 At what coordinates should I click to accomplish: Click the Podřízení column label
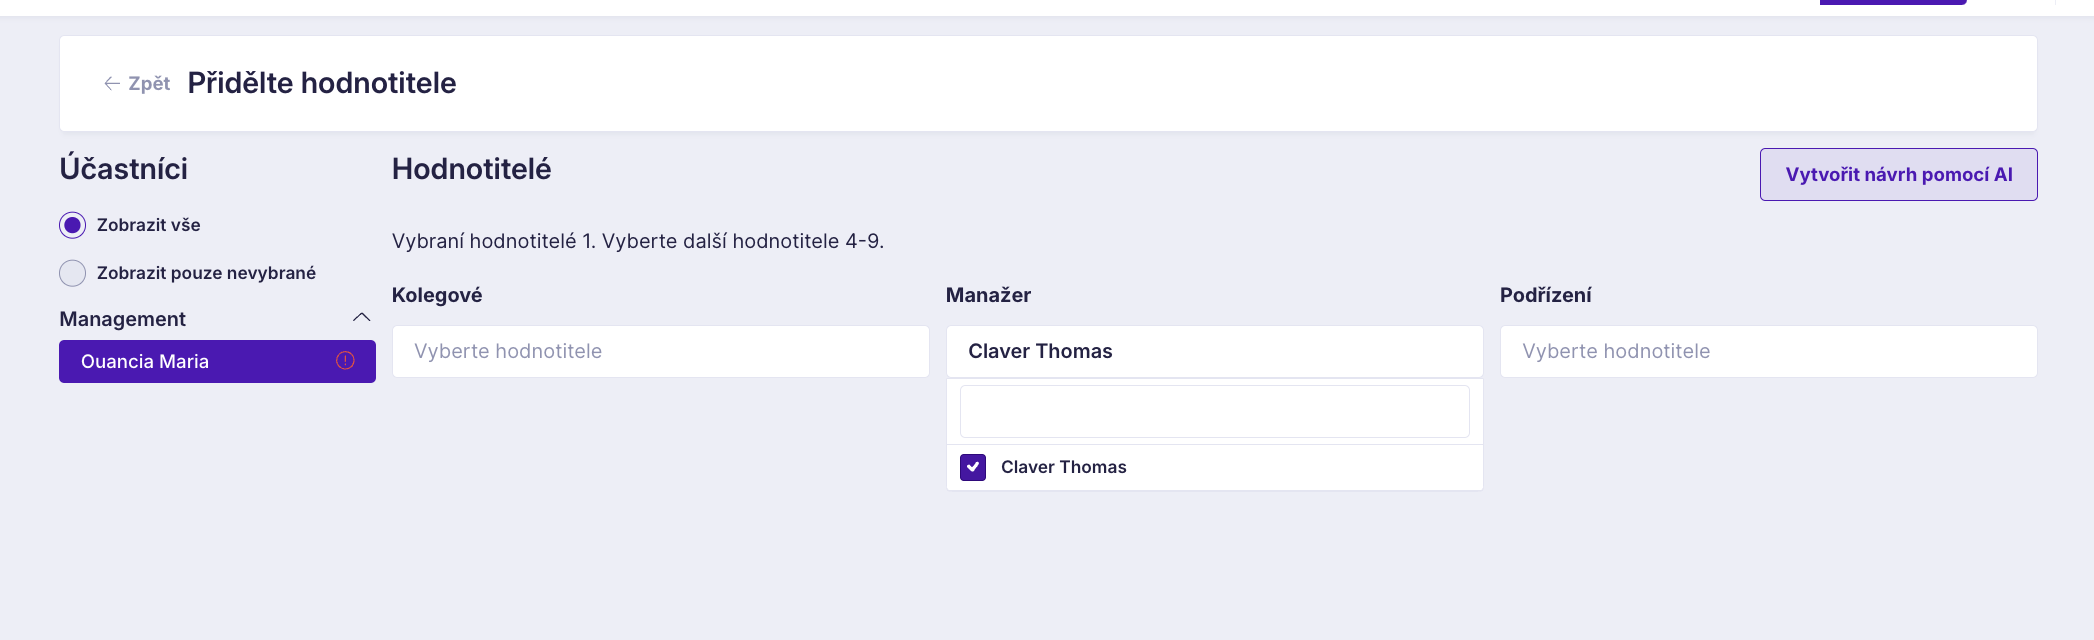click(1545, 295)
